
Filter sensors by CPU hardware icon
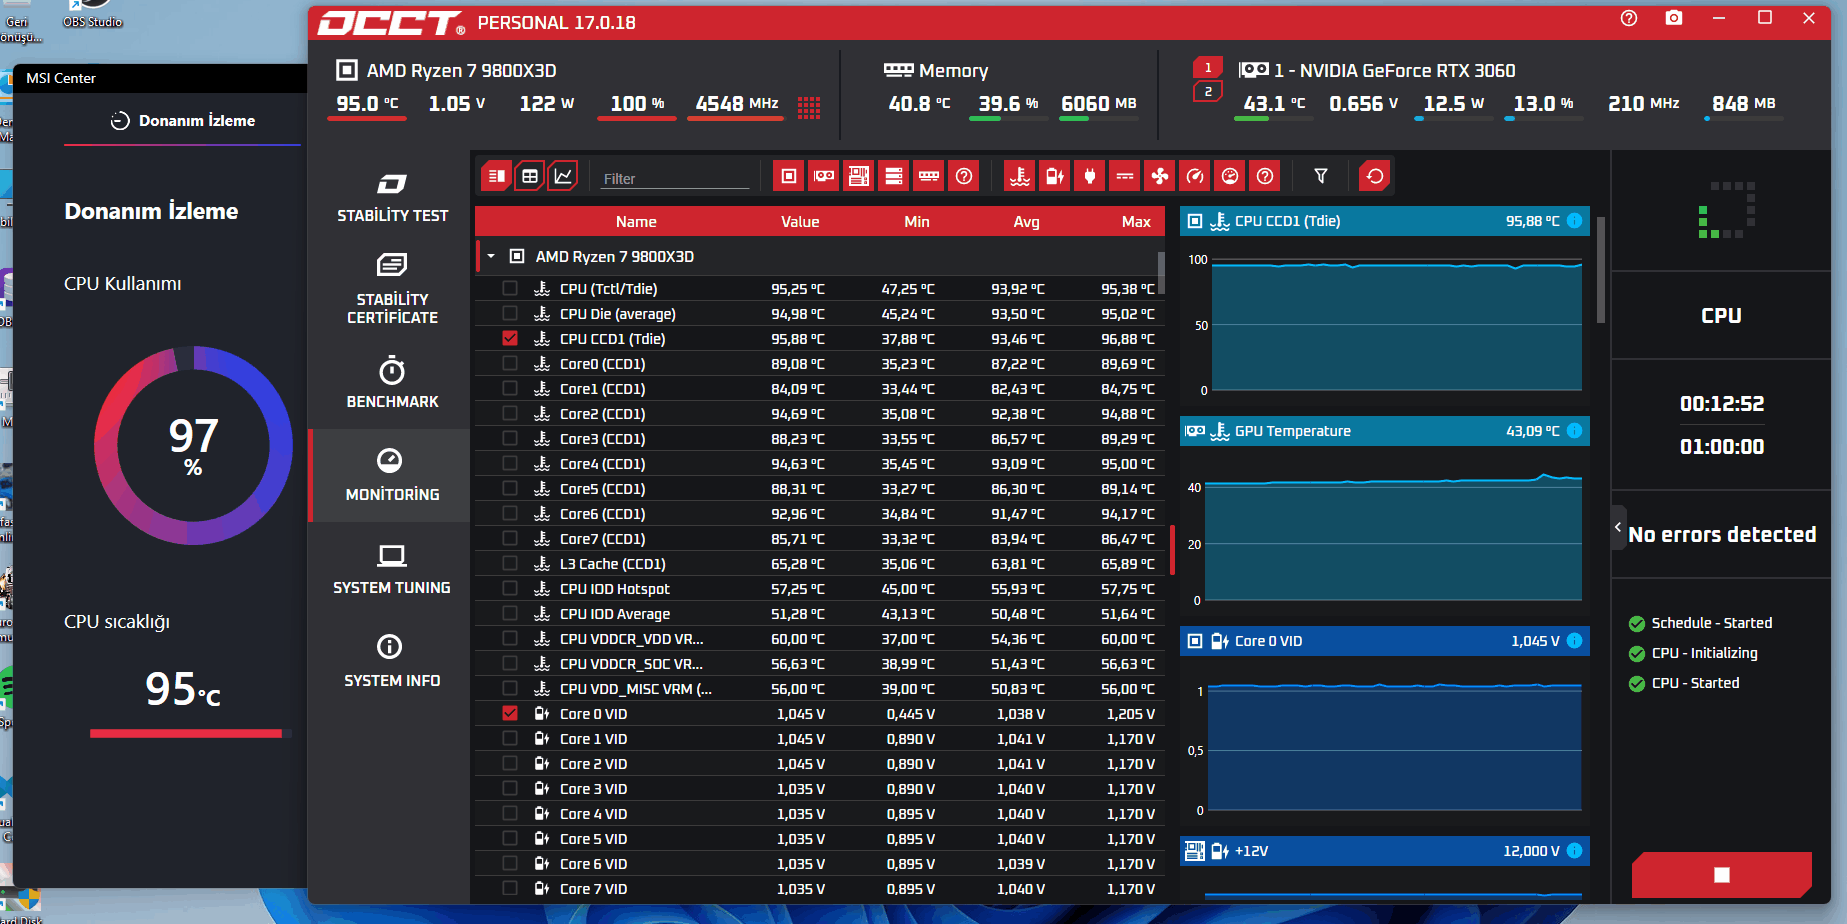789,177
